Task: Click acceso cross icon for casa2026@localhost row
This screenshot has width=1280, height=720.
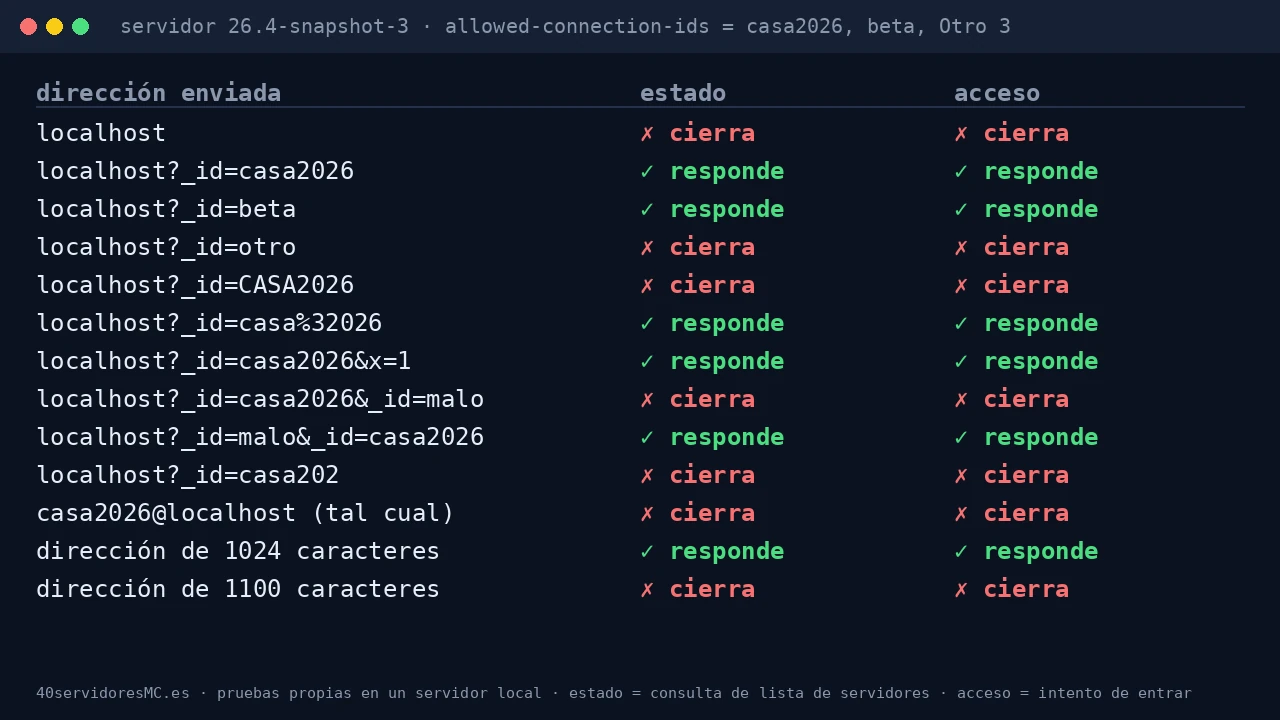Action: (x=961, y=513)
